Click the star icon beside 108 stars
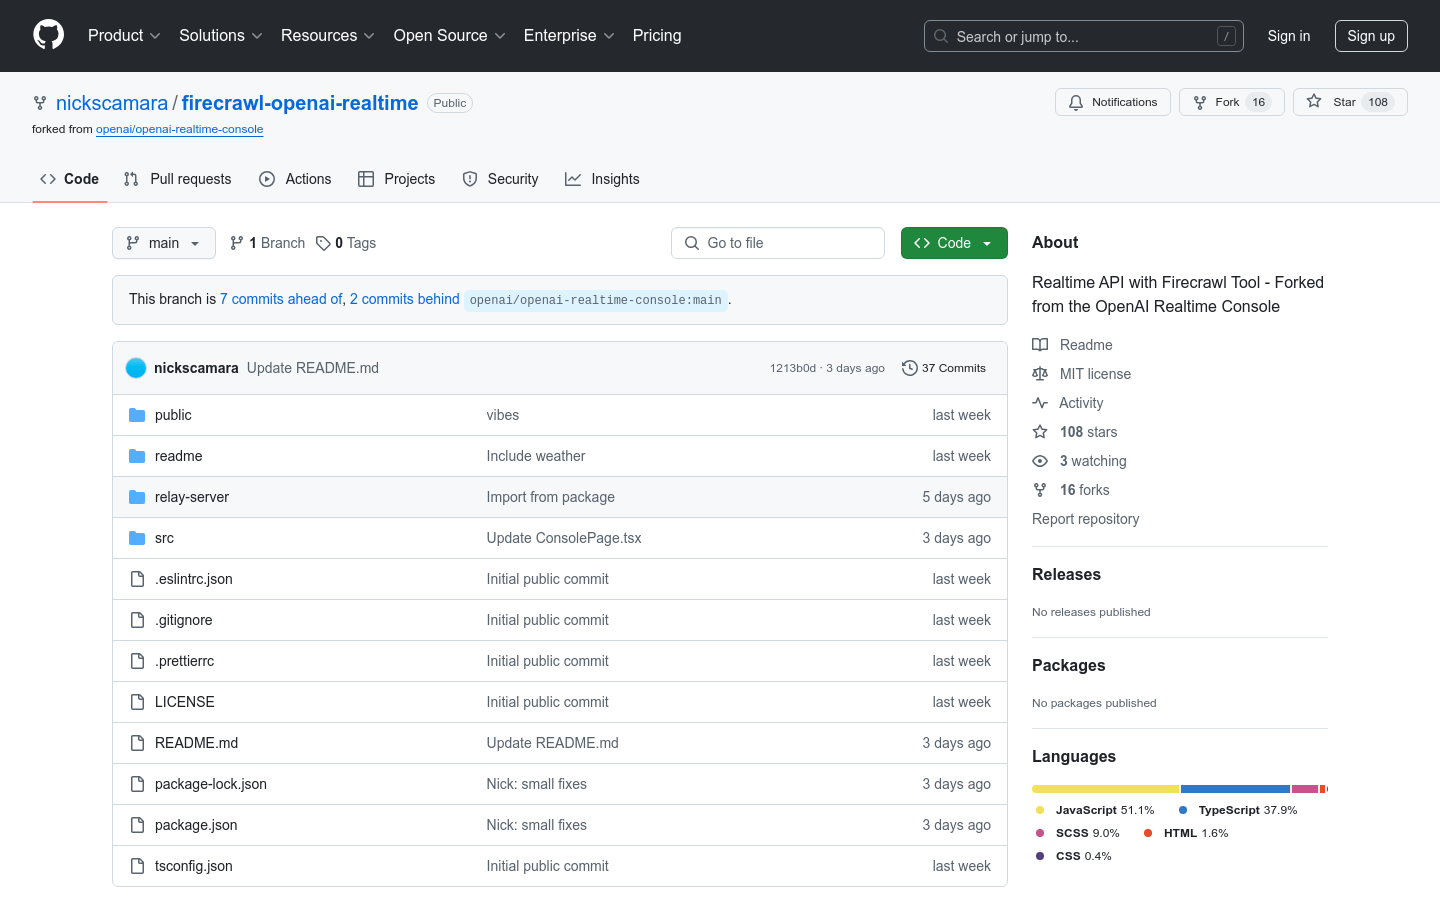The width and height of the screenshot is (1440, 900). pos(1040,432)
